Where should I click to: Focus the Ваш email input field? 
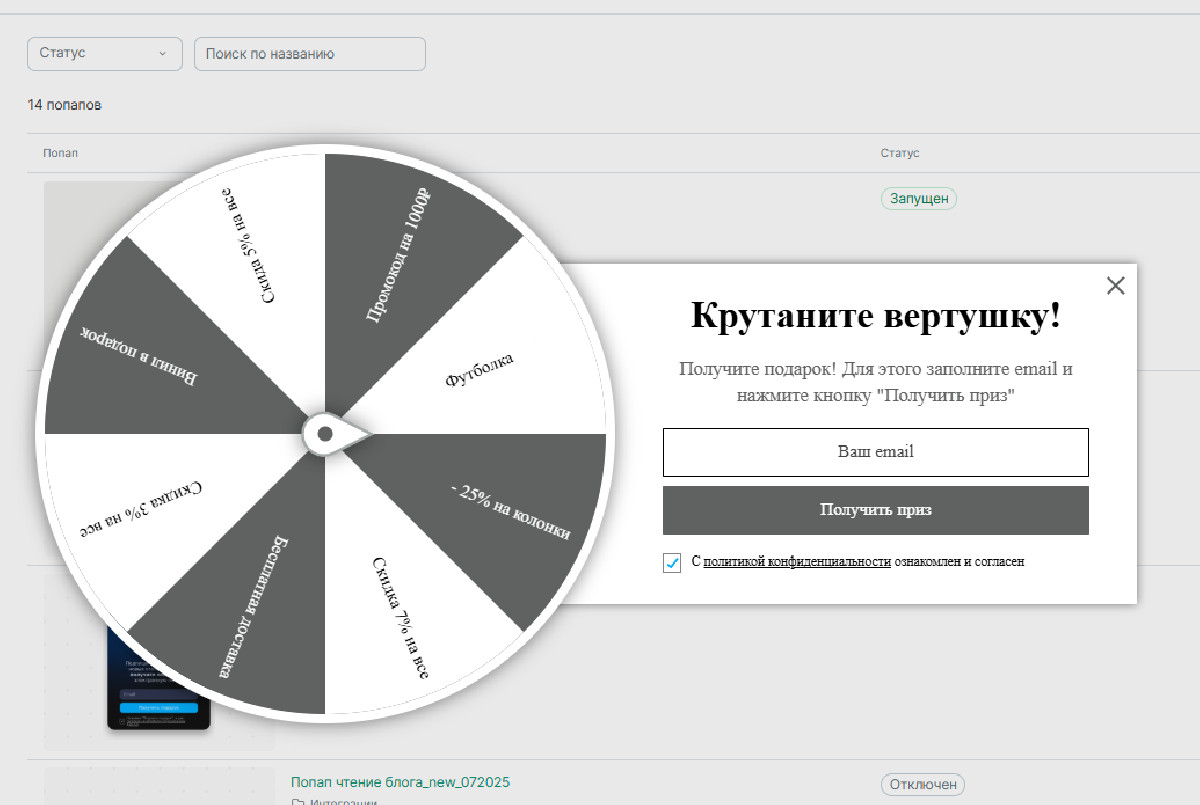(875, 452)
